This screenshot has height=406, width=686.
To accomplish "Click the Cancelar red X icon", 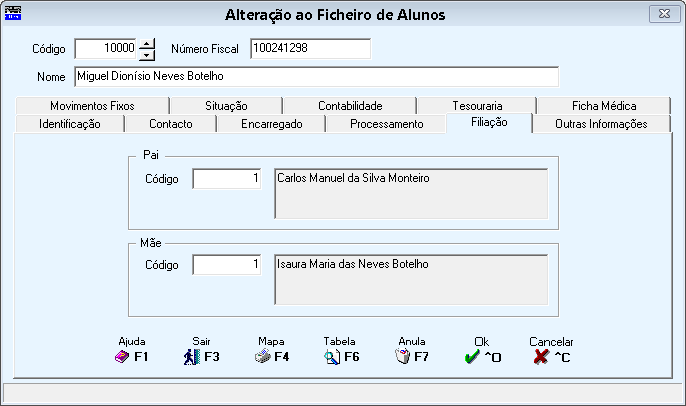I will [x=542, y=356].
